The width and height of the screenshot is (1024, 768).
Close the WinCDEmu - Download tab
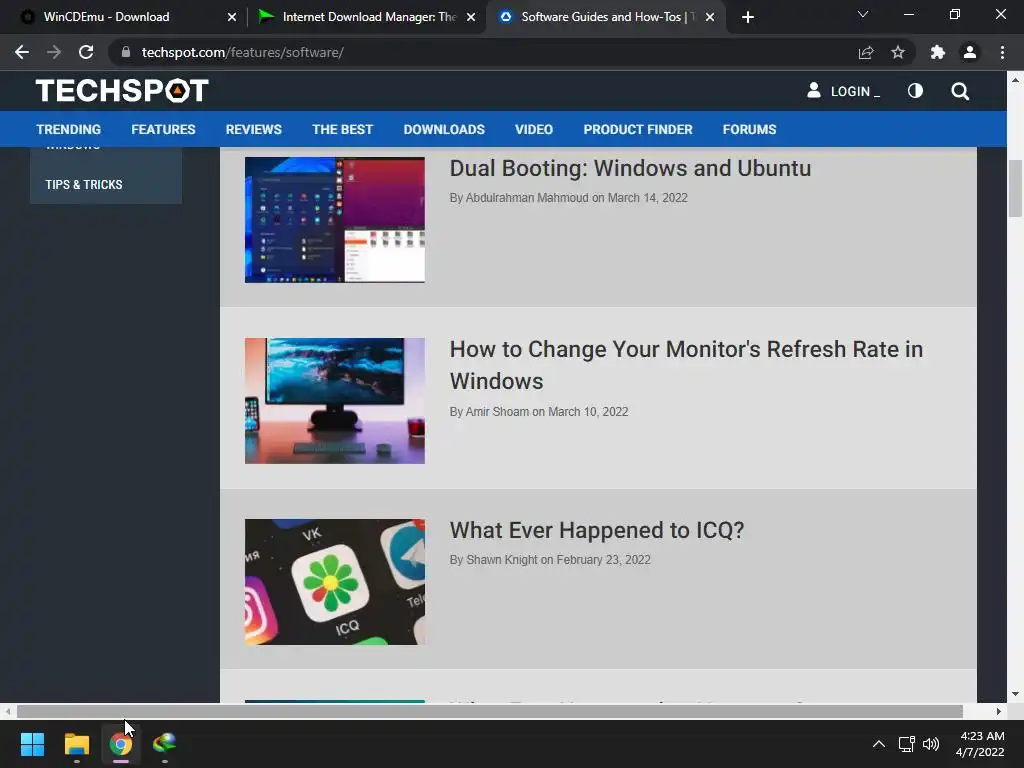232,17
